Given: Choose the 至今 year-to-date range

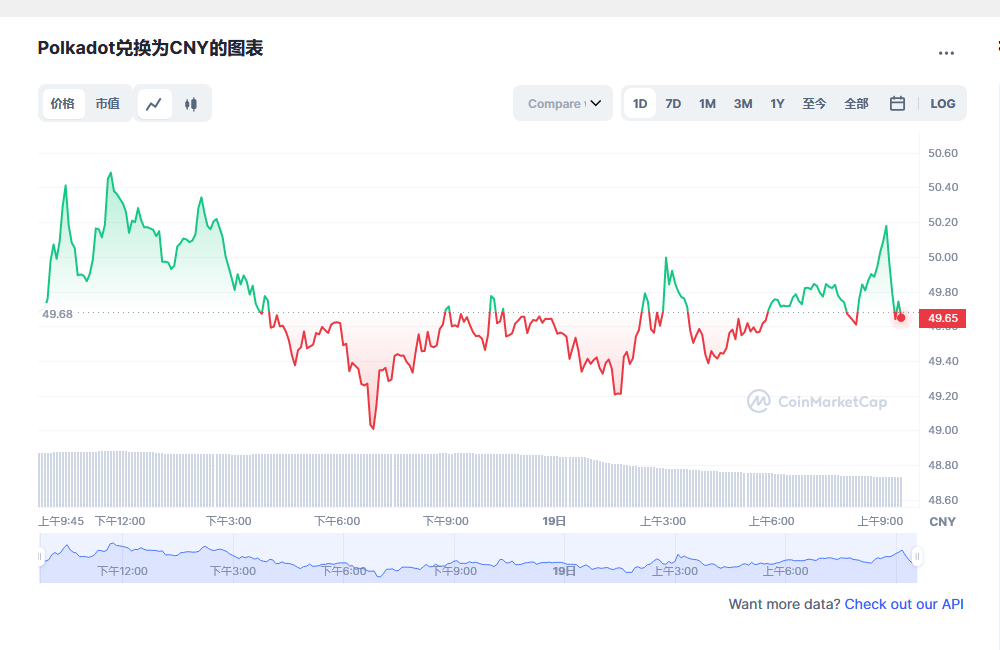Looking at the screenshot, I should pyautogui.click(x=814, y=103).
